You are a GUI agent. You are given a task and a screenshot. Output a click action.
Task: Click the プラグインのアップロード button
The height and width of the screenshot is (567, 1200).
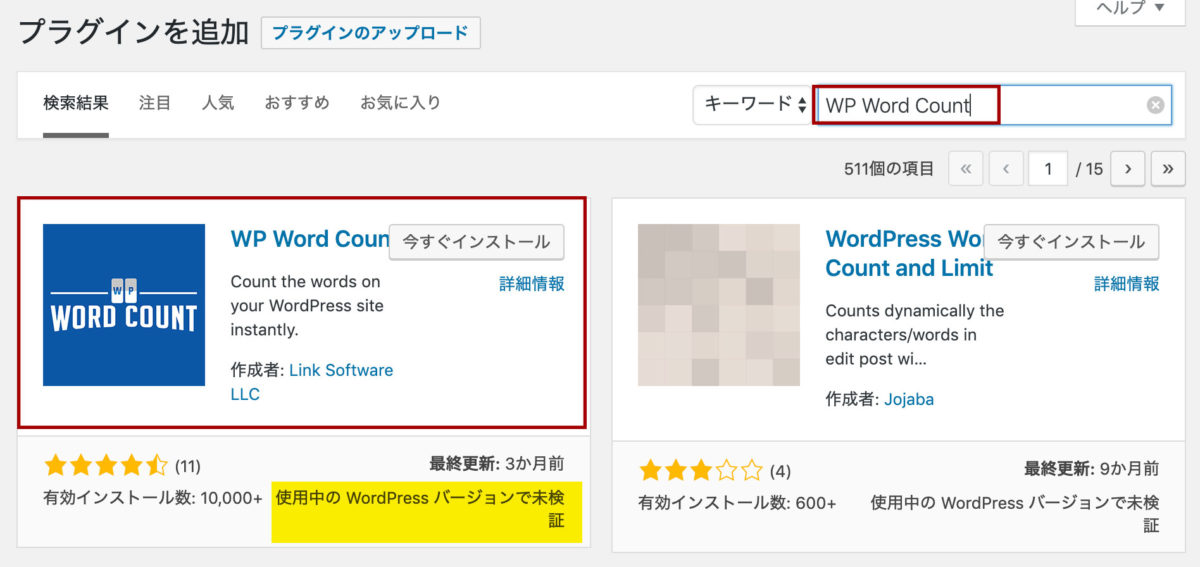(x=370, y=33)
